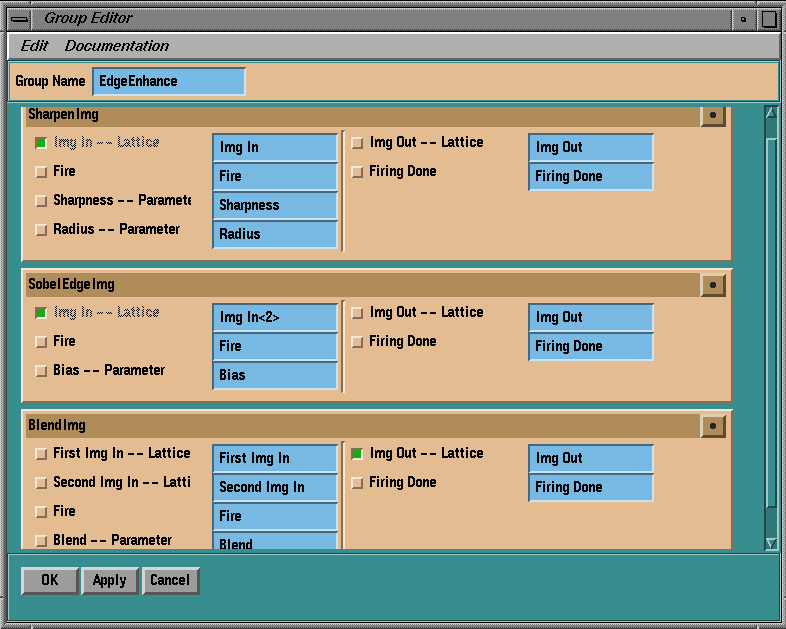This screenshot has width=786, height=629.
Task: Click the Cancel button
Action: (170, 580)
